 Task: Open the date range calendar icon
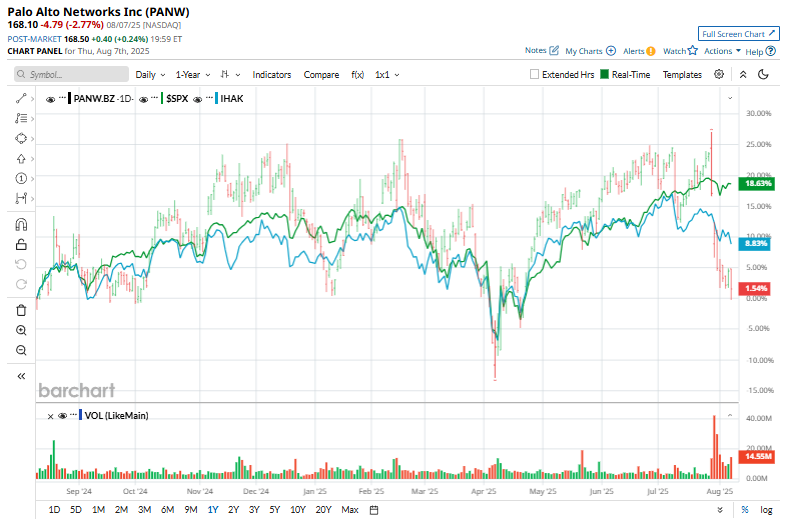point(374,510)
